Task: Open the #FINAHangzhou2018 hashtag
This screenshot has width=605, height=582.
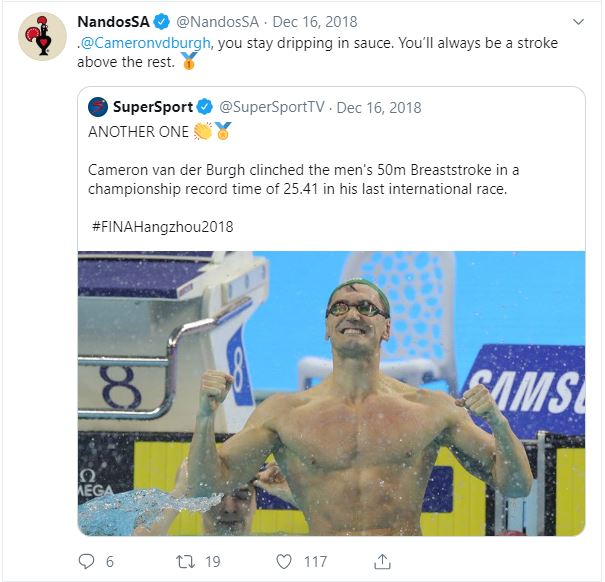Action: (x=162, y=227)
